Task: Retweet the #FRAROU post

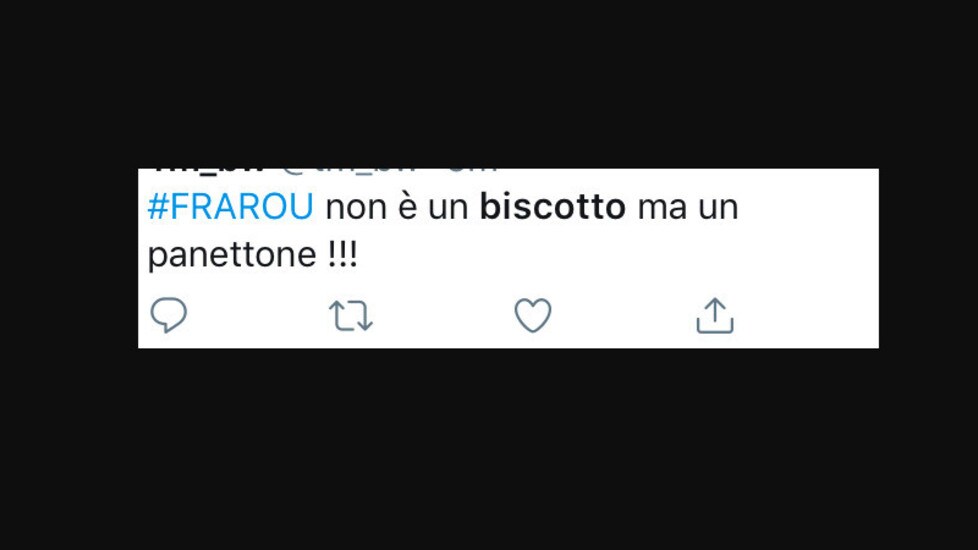Action: [351, 316]
